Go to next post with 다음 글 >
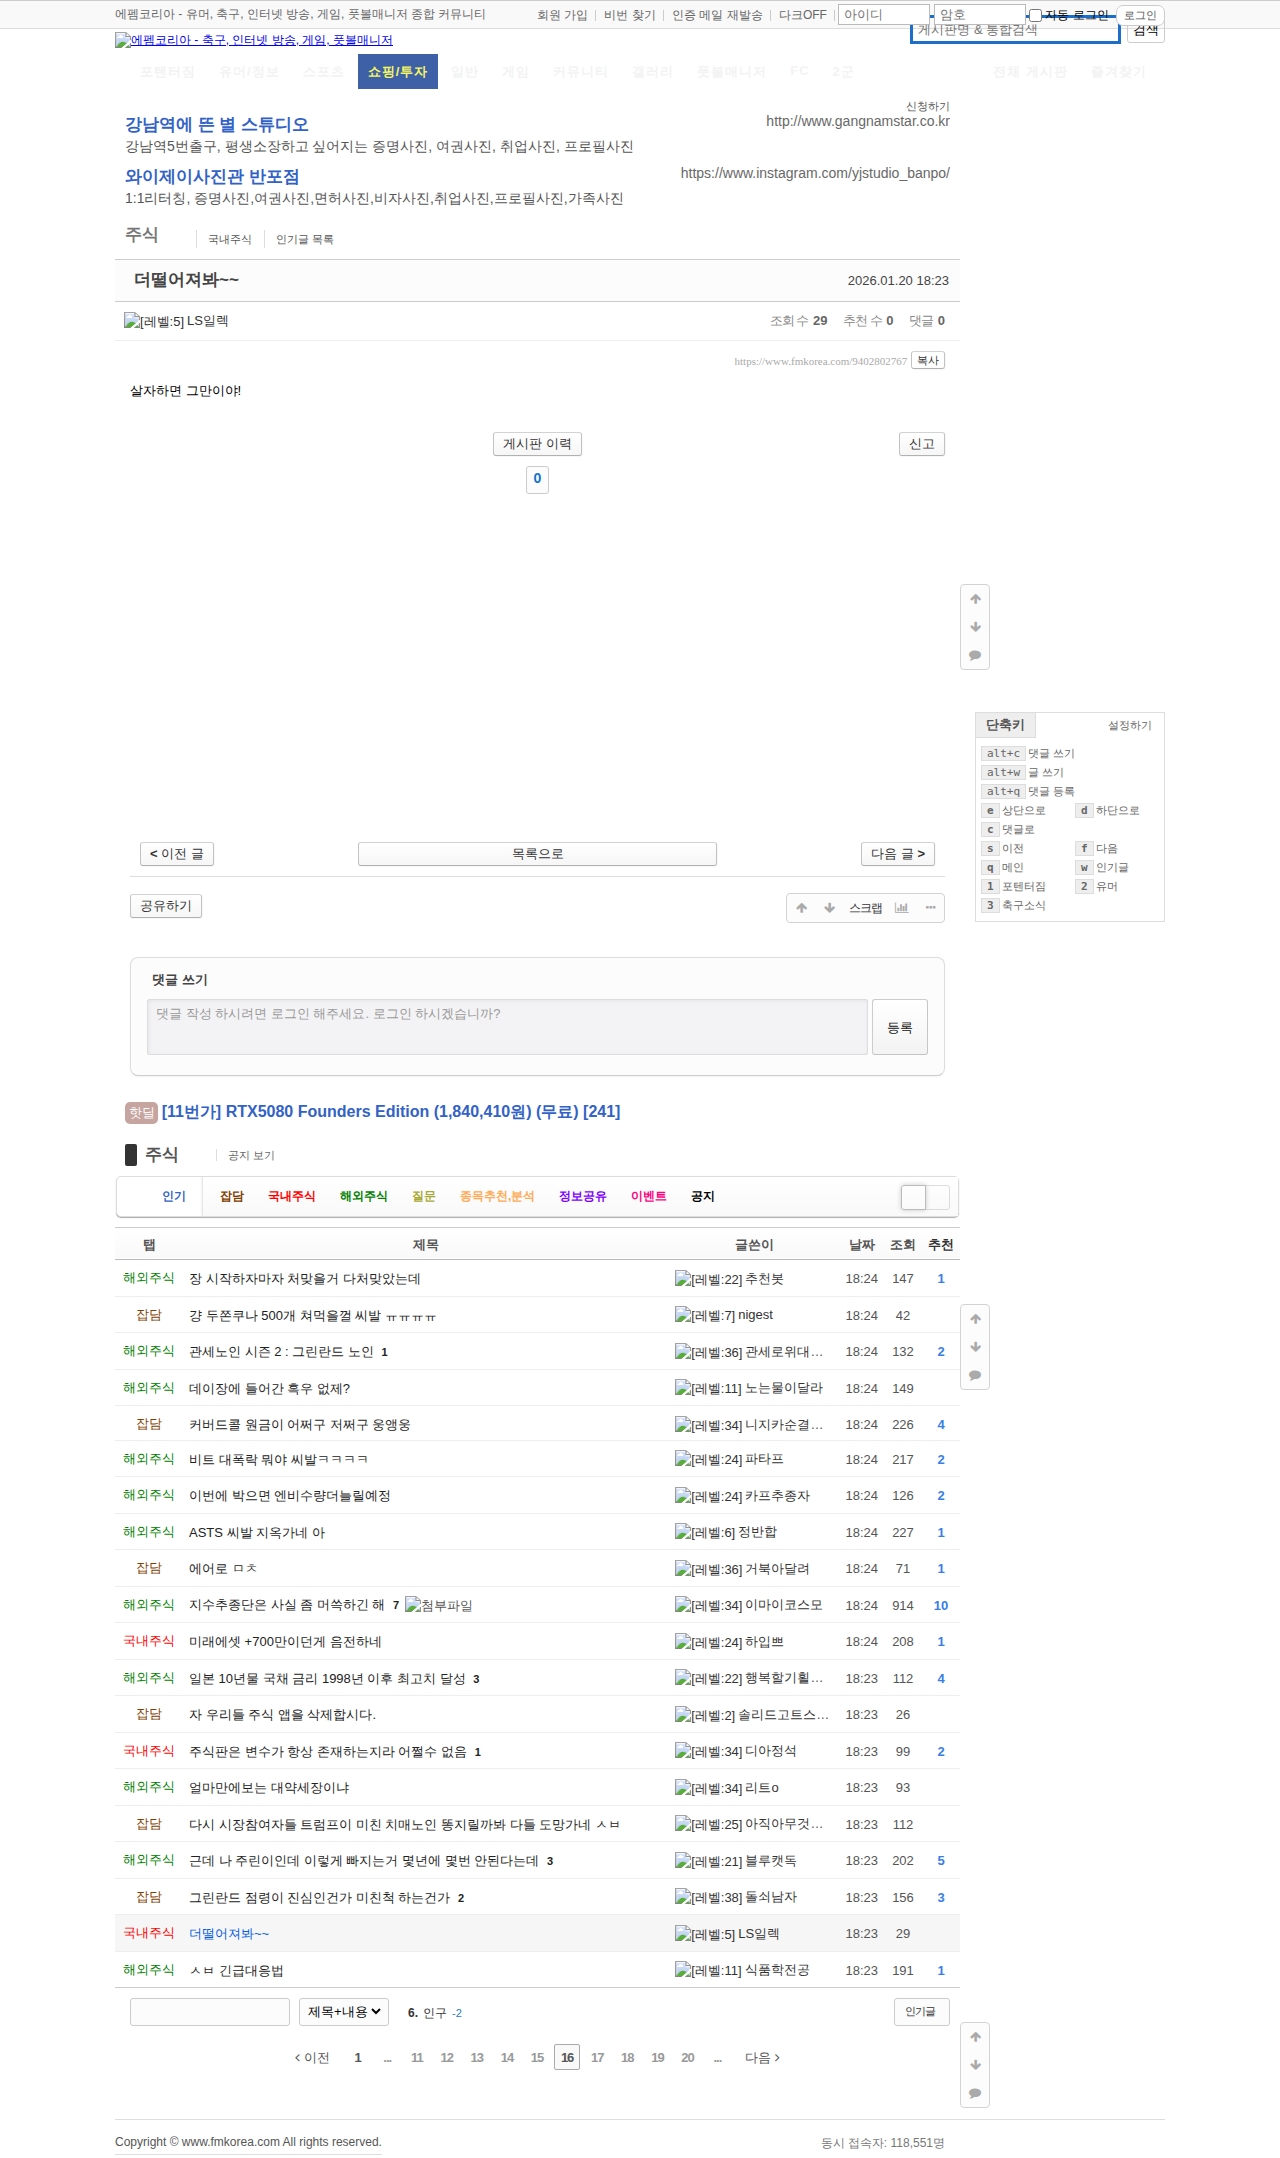Image resolution: width=1280 pixels, height=2158 pixels. coord(898,854)
